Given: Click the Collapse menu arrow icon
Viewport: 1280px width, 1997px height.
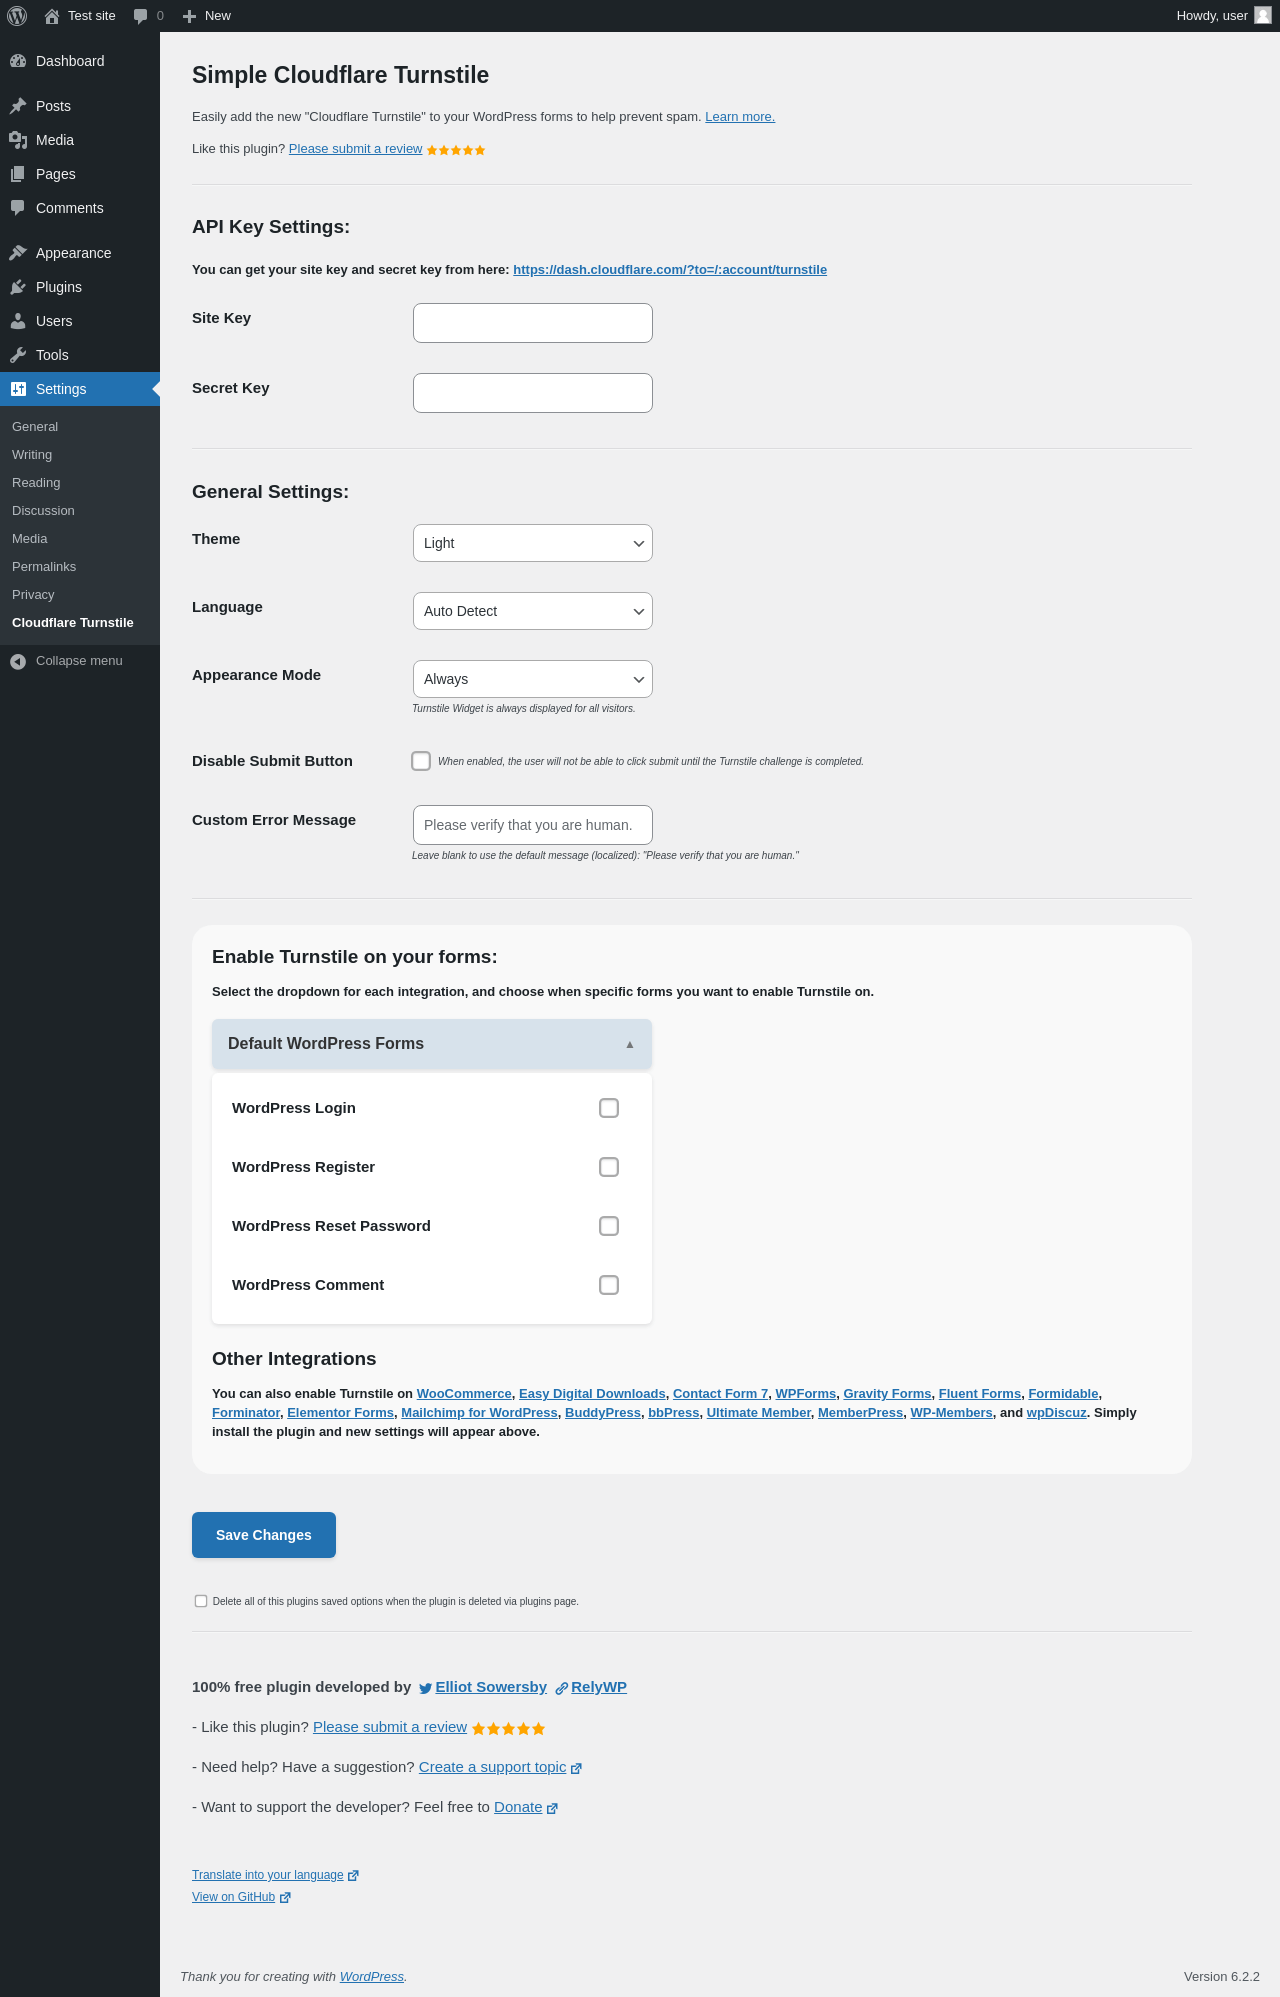Looking at the screenshot, I should (x=18, y=661).
